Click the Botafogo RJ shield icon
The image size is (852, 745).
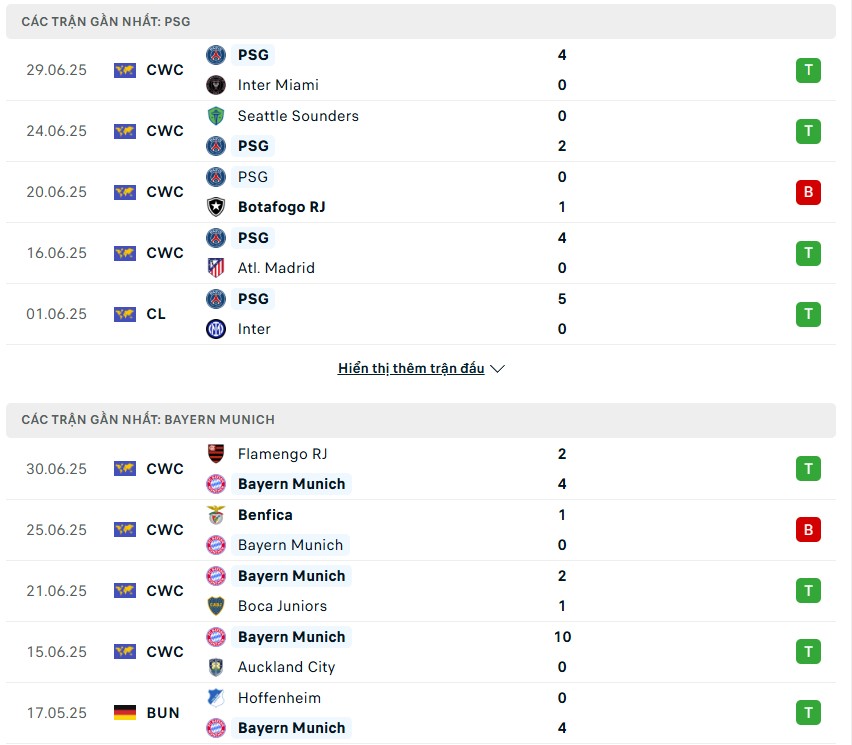pyautogui.click(x=216, y=207)
